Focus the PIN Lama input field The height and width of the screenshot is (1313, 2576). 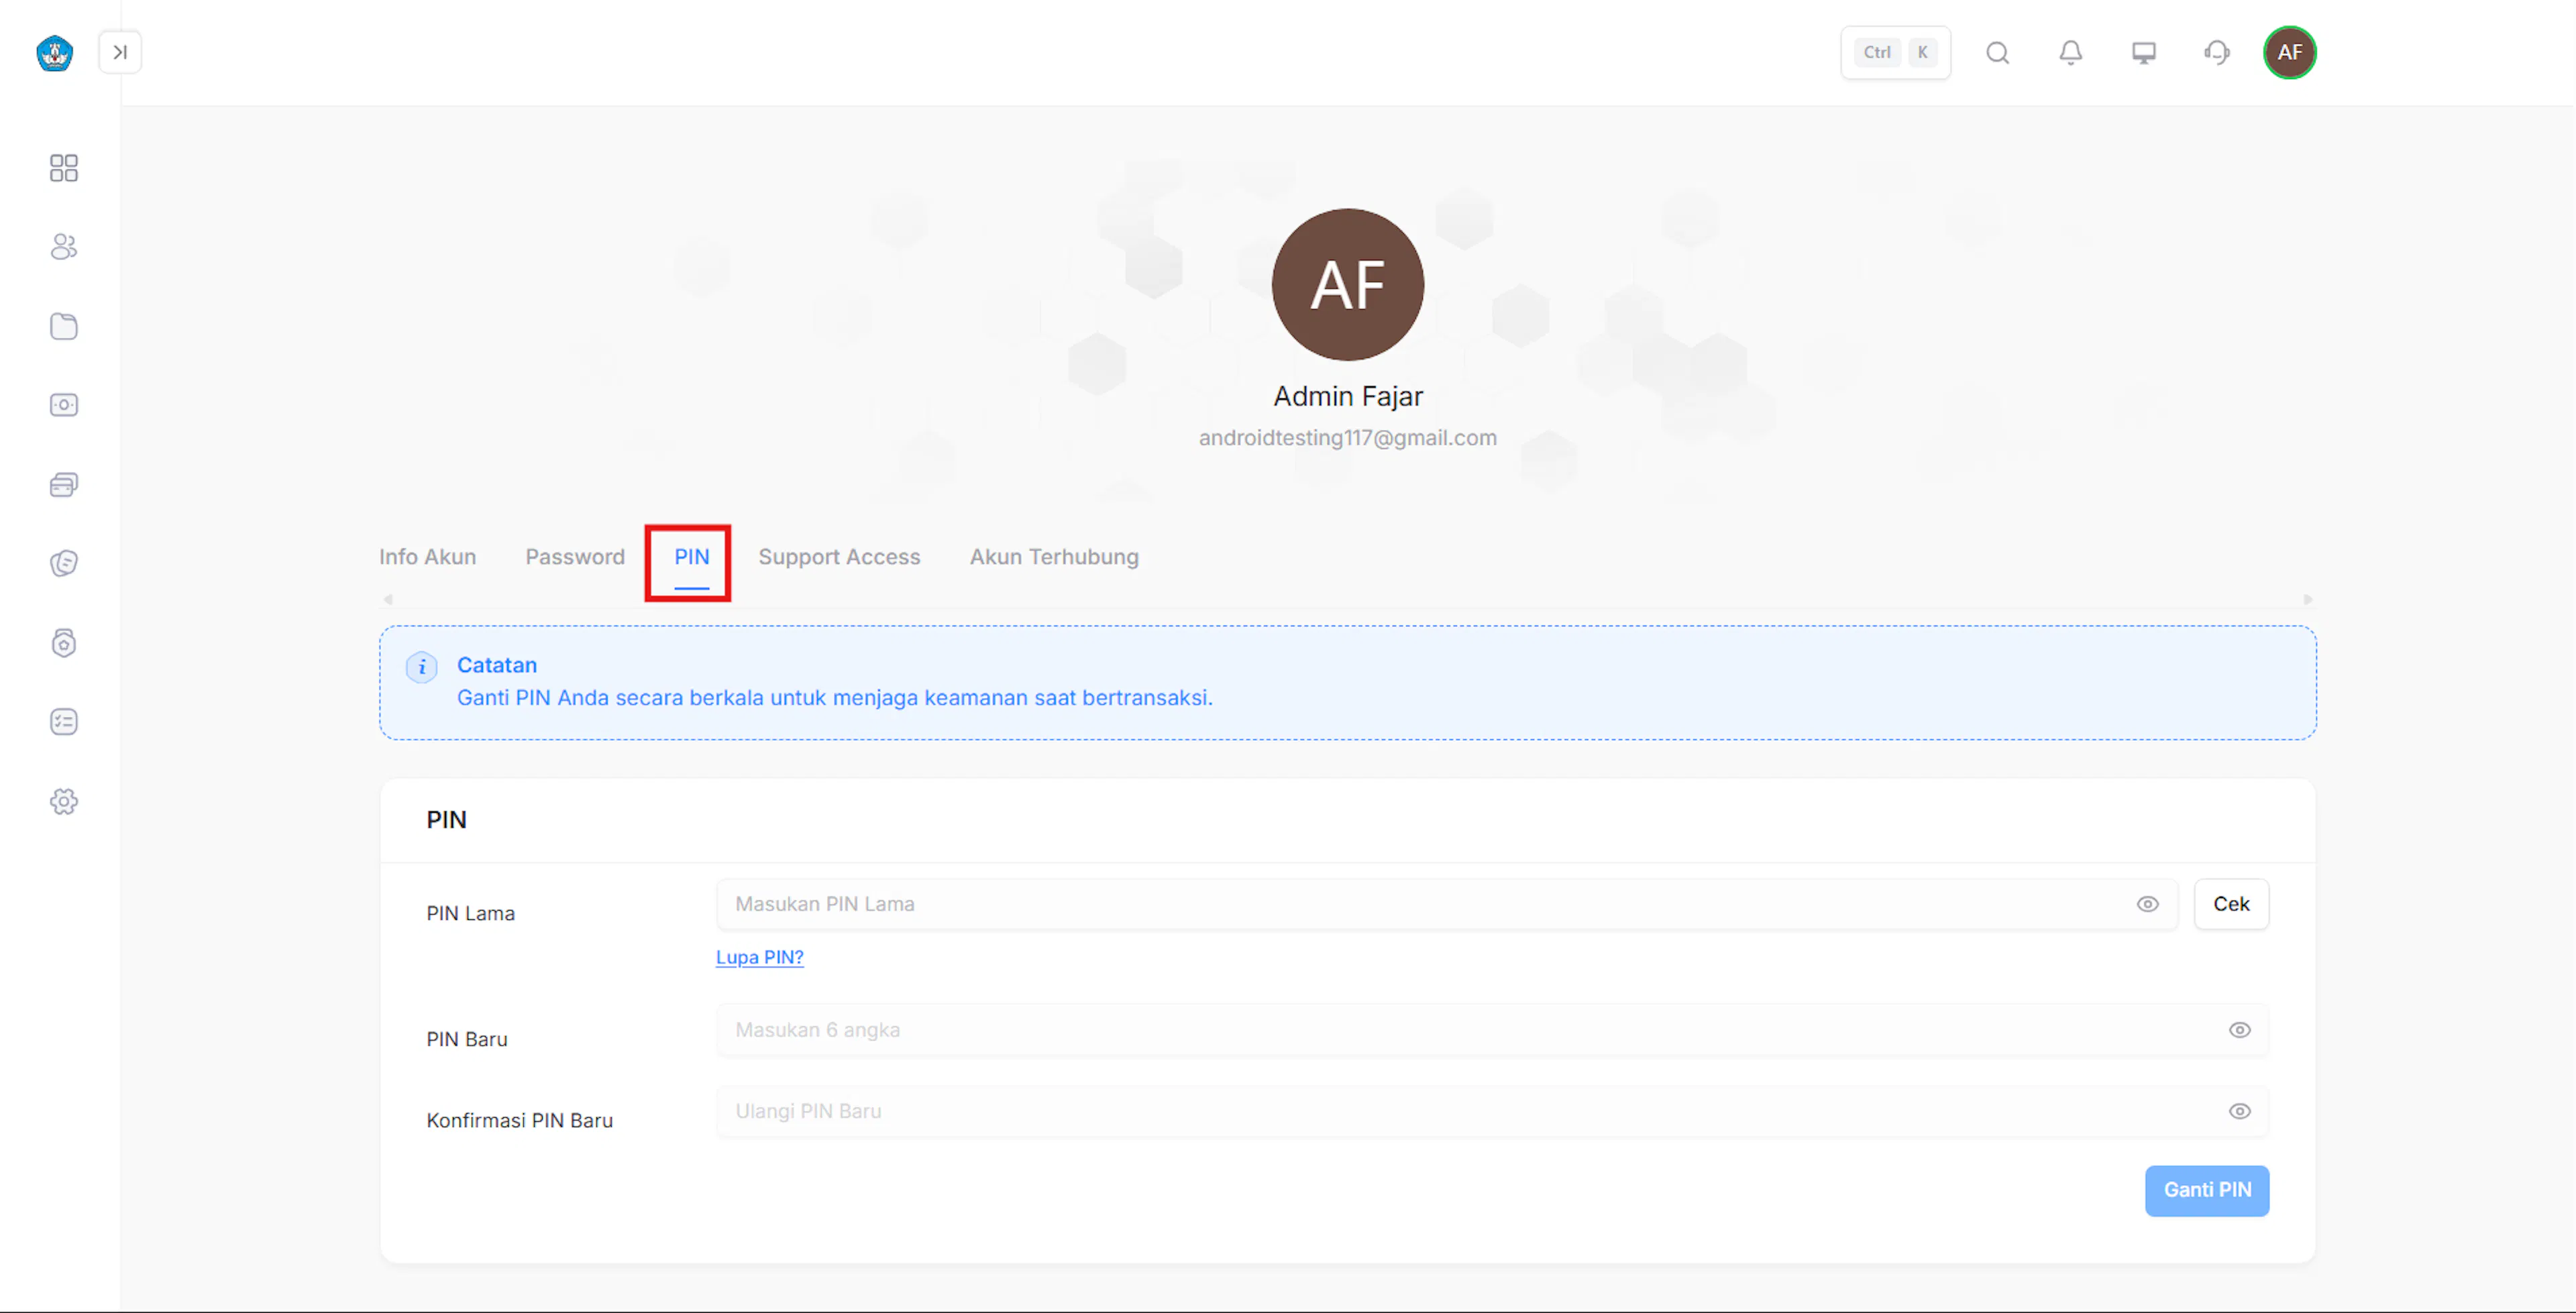coord(1446,904)
